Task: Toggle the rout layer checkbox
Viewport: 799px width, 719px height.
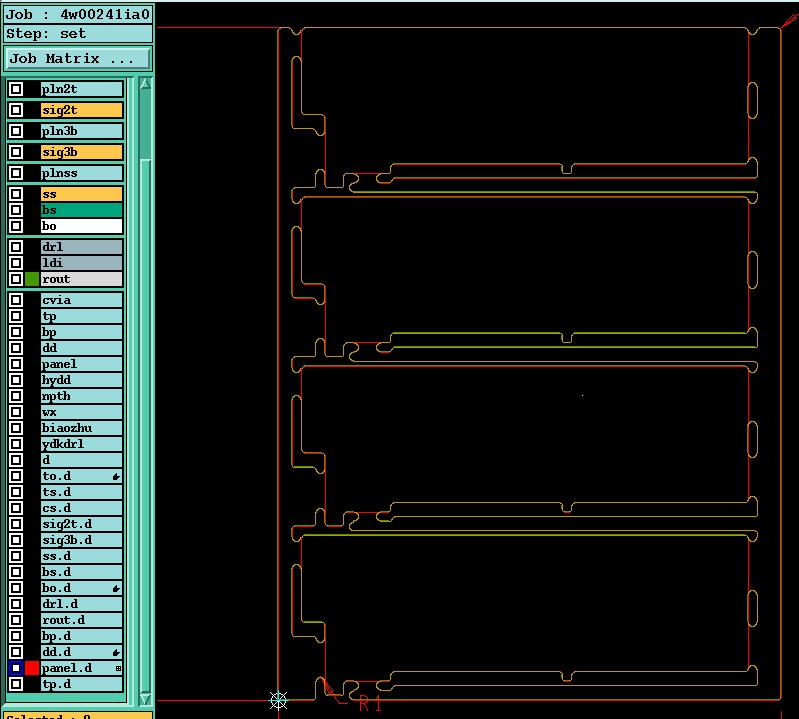Action: pos(16,279)
